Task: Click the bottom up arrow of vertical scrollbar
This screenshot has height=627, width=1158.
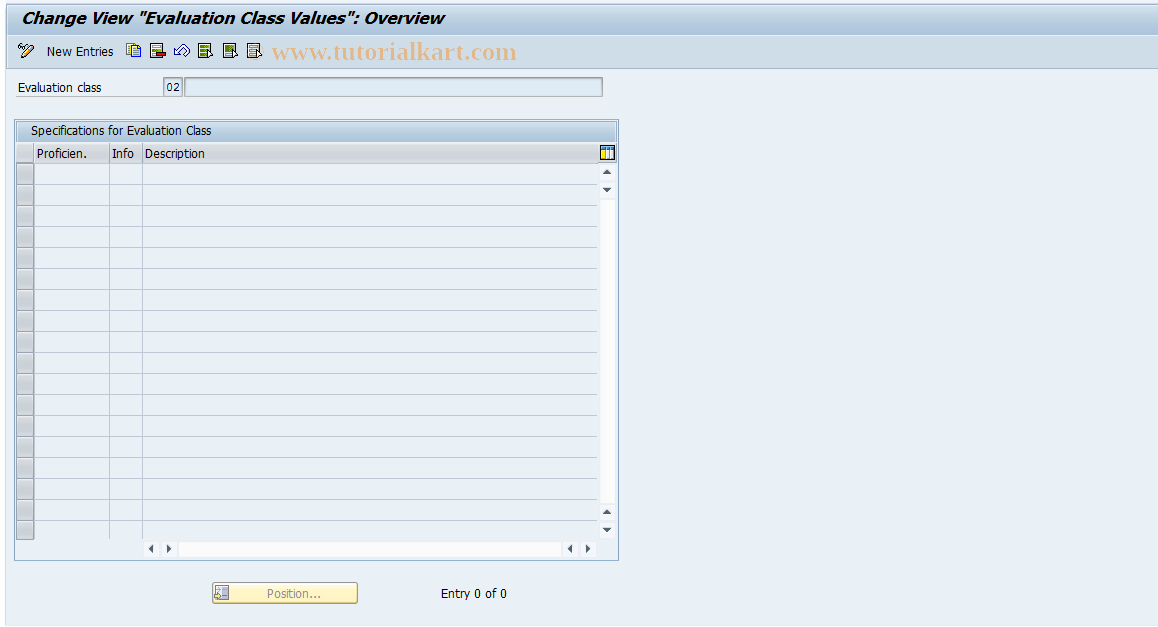Action: tap(607, 512)
